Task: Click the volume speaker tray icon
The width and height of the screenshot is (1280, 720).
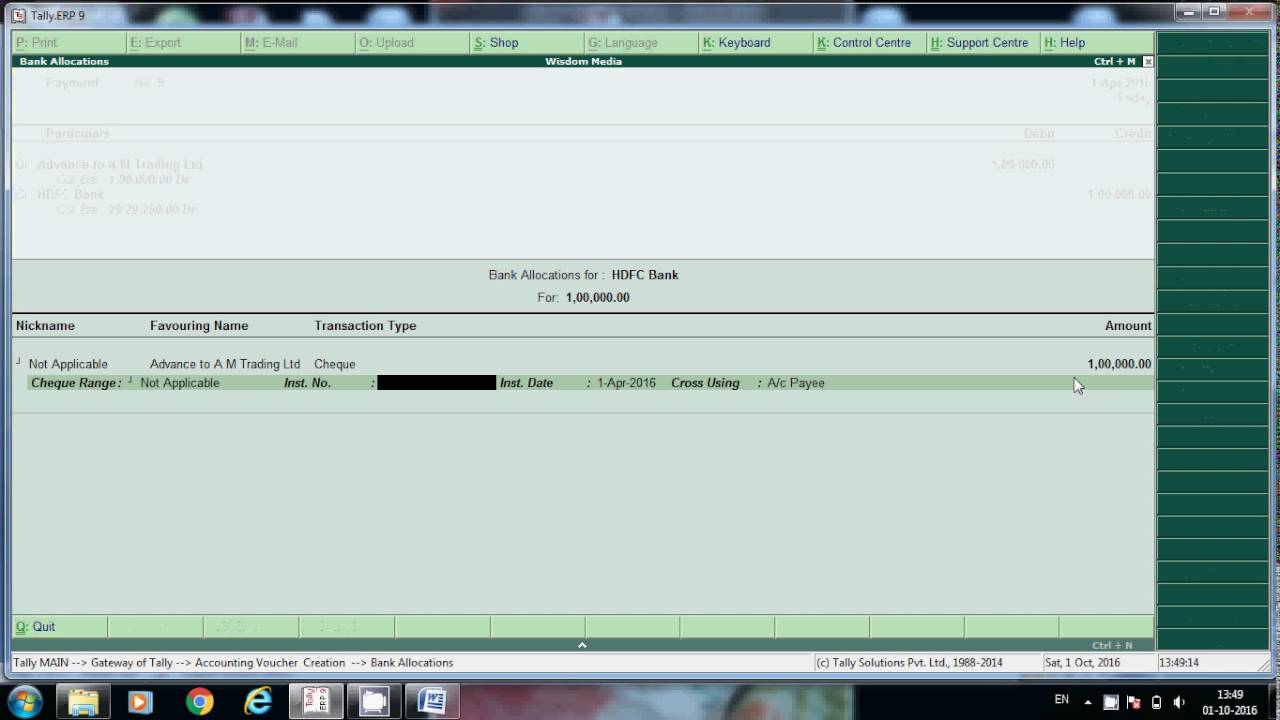Action: (1178, 702)
